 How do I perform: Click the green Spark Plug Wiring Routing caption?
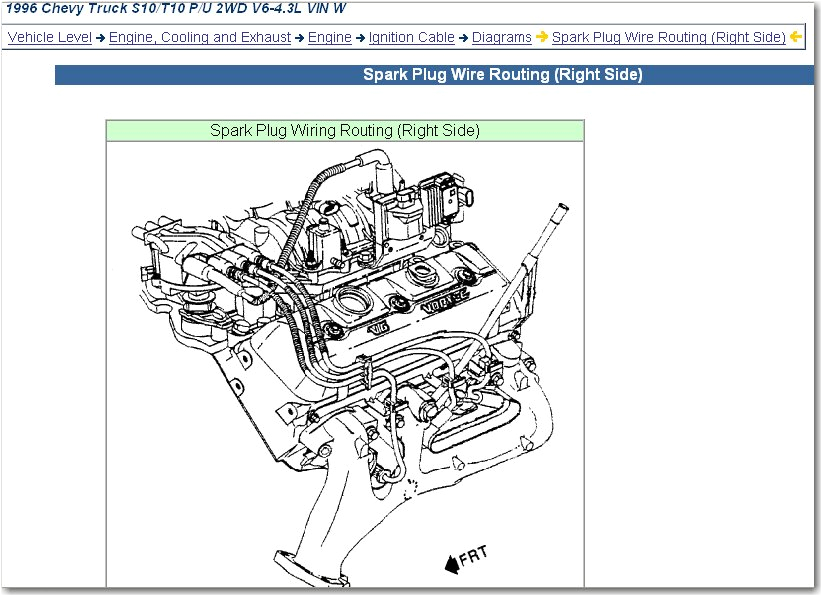[x=345, y=131]
